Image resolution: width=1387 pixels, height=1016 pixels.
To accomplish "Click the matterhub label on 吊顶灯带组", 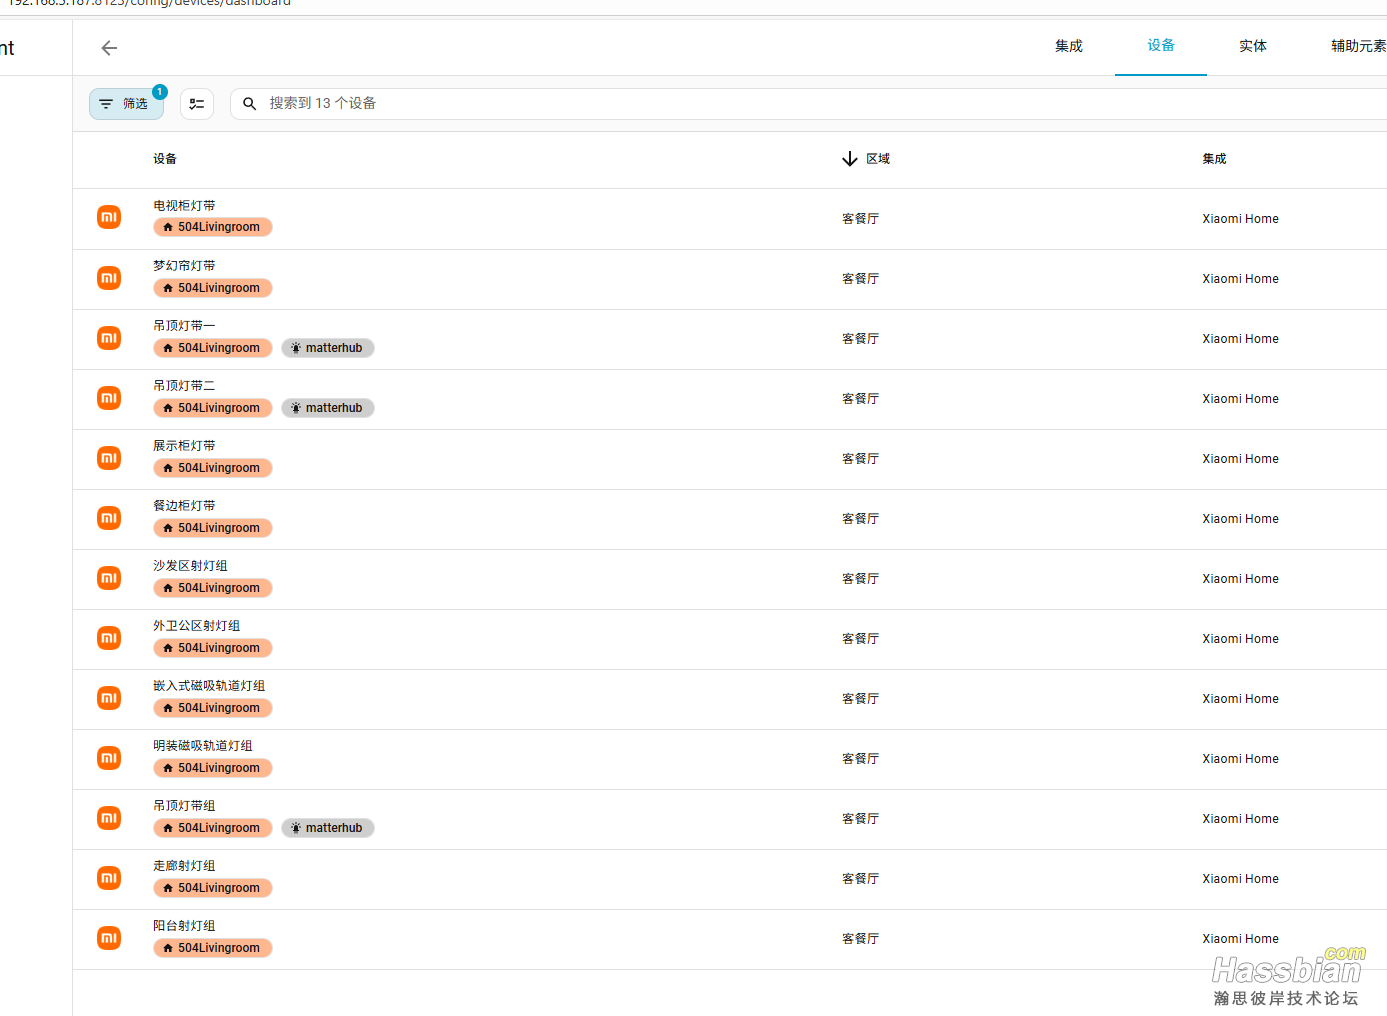I will (327, 828).
